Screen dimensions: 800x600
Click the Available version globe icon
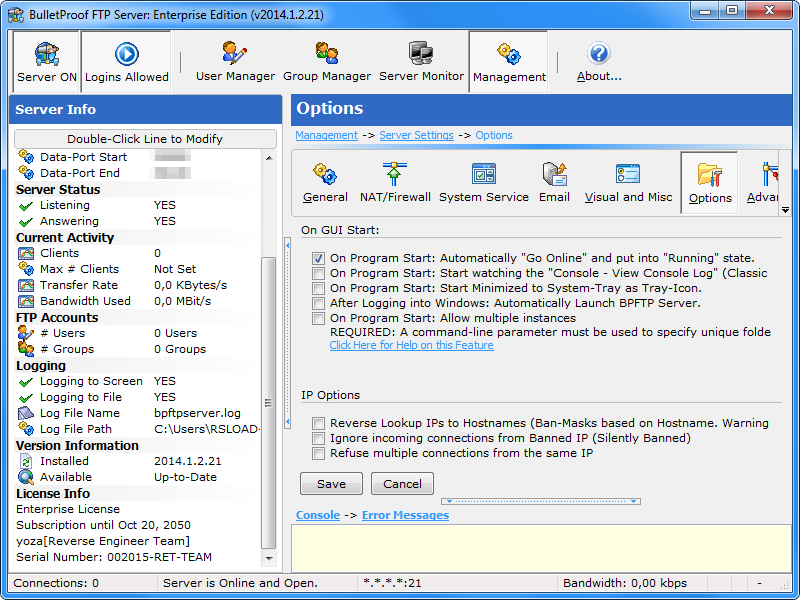coord(26,477)
